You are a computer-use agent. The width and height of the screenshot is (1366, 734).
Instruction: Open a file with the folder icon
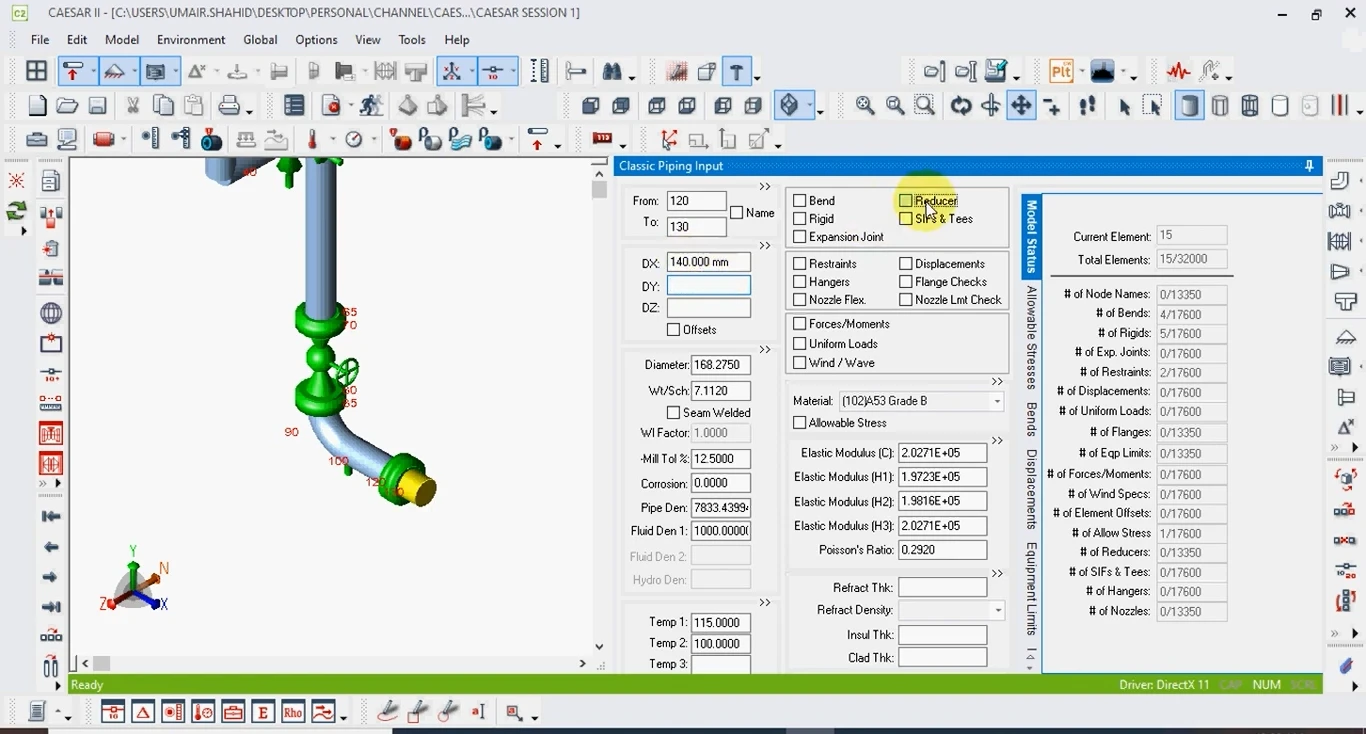(67, 106)
